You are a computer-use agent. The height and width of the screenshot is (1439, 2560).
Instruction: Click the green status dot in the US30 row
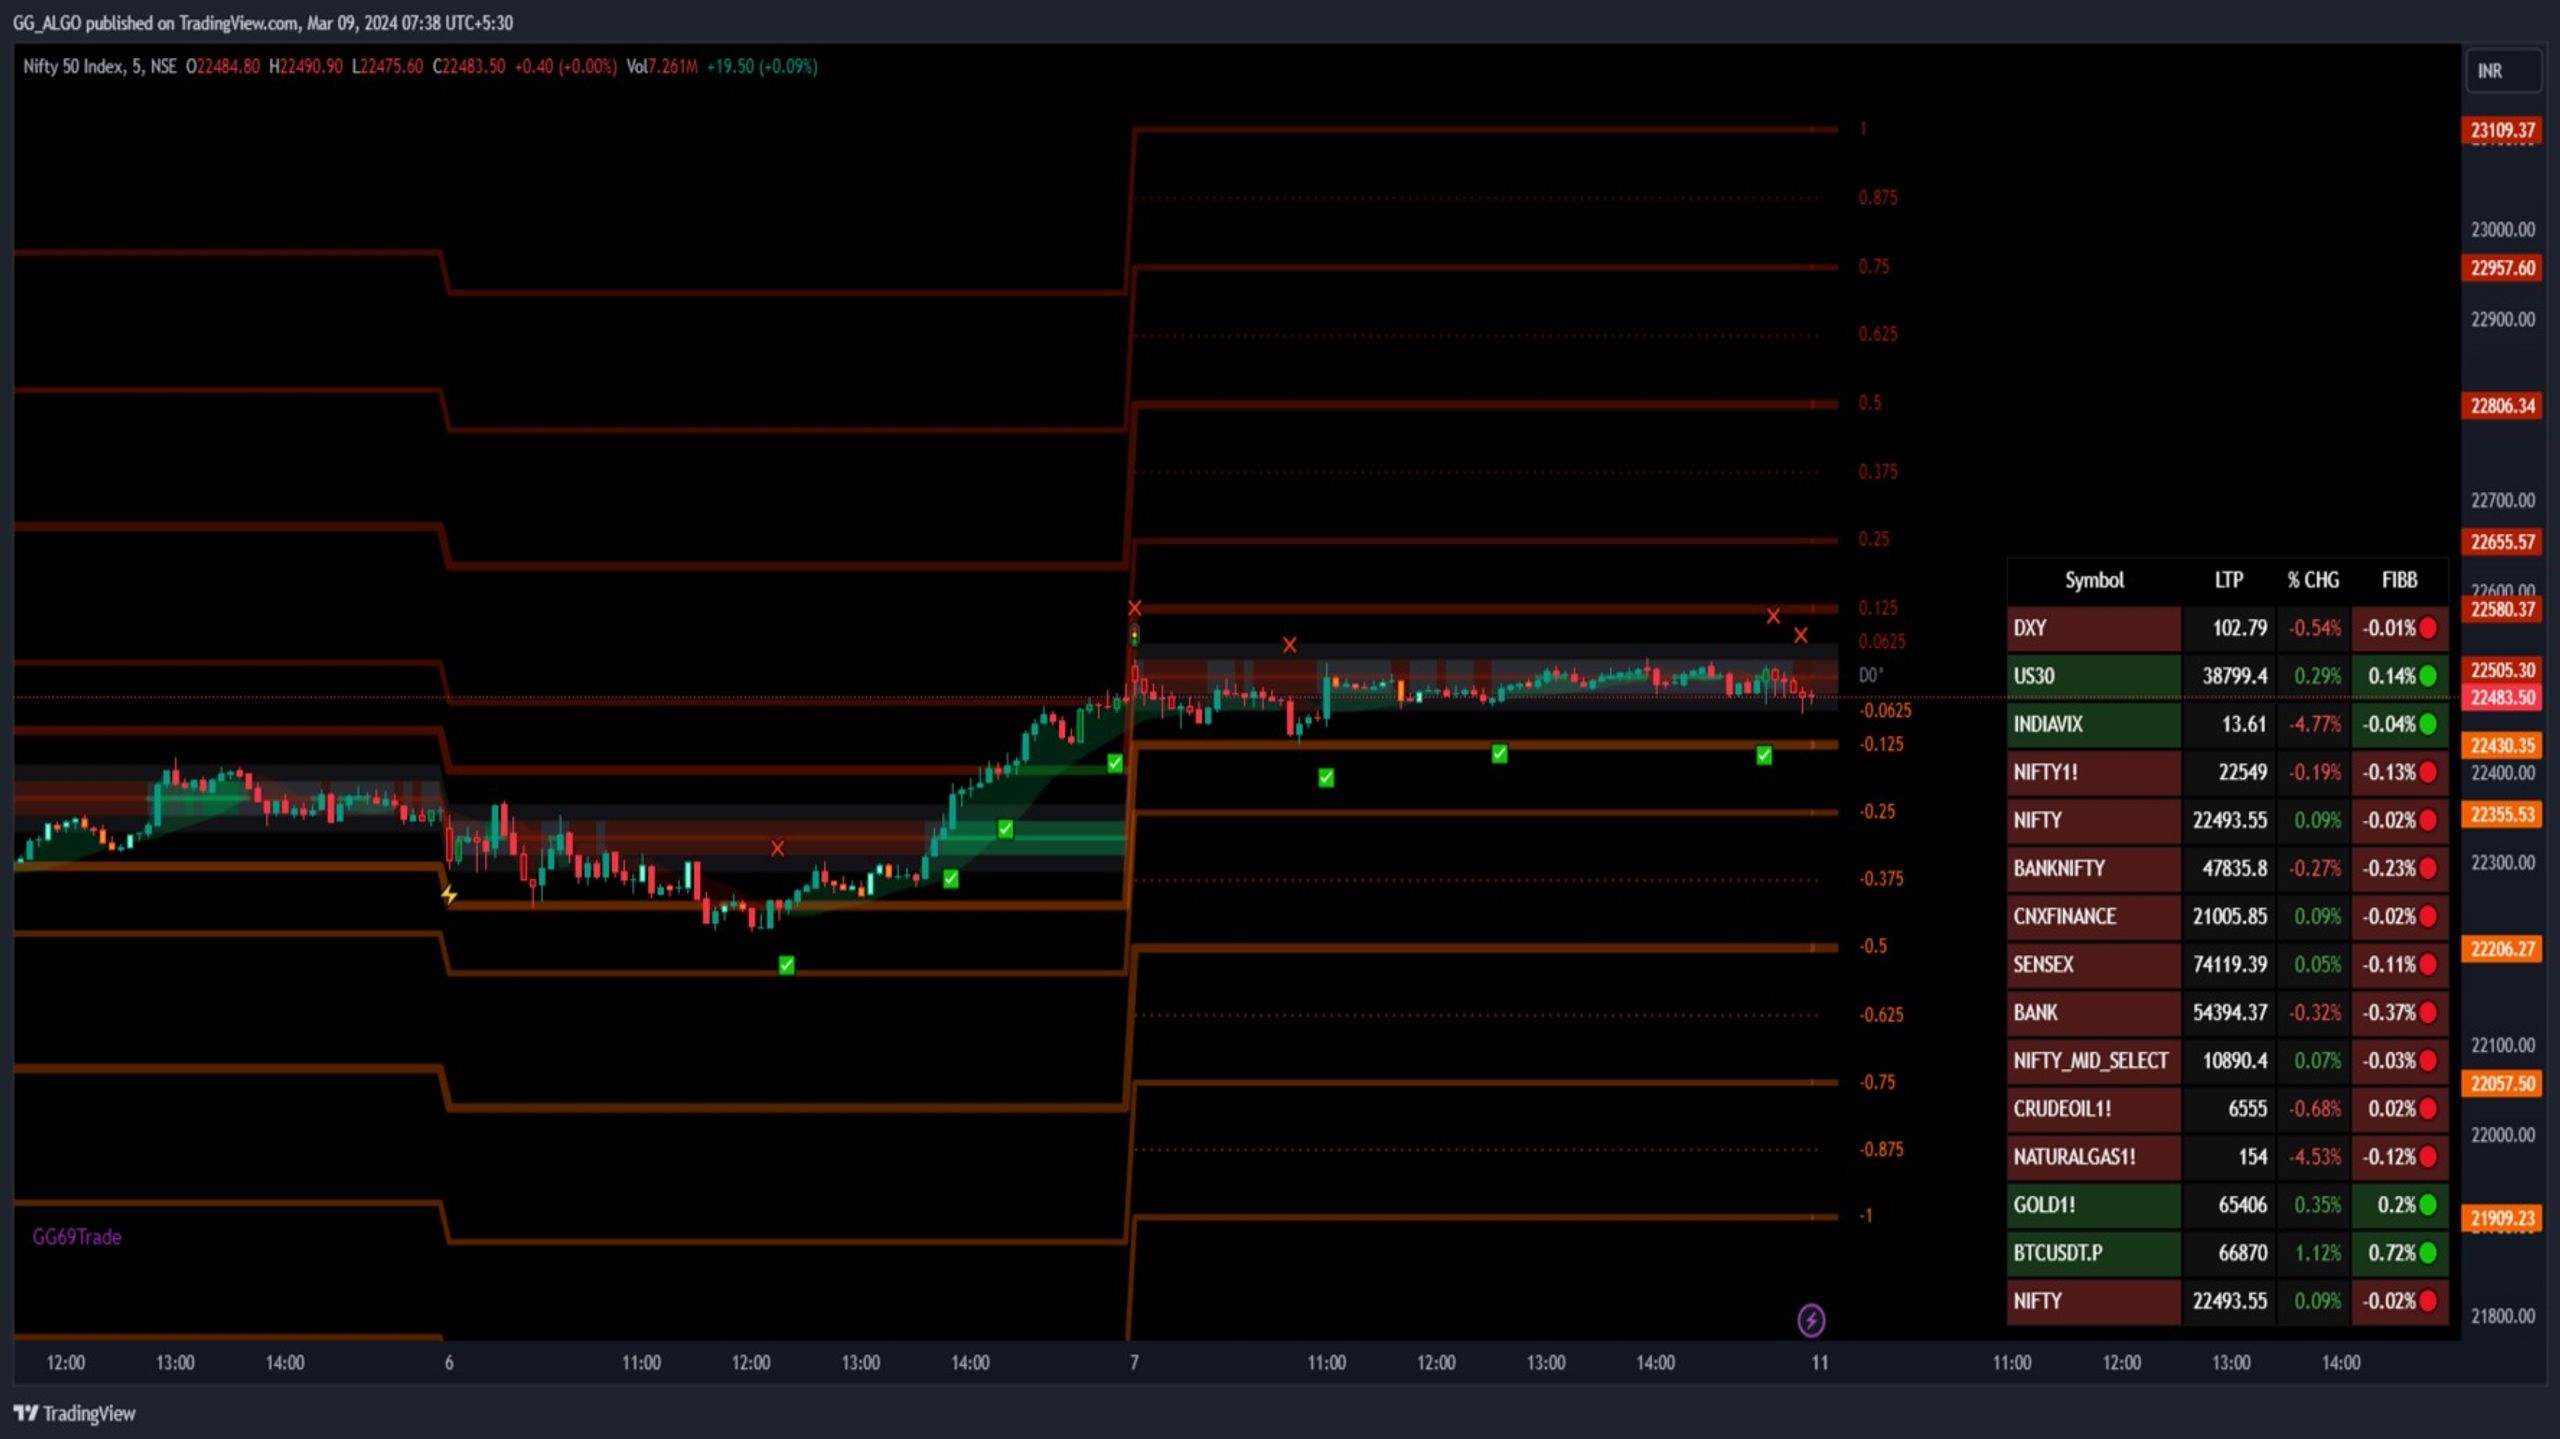pos(2428,676)
